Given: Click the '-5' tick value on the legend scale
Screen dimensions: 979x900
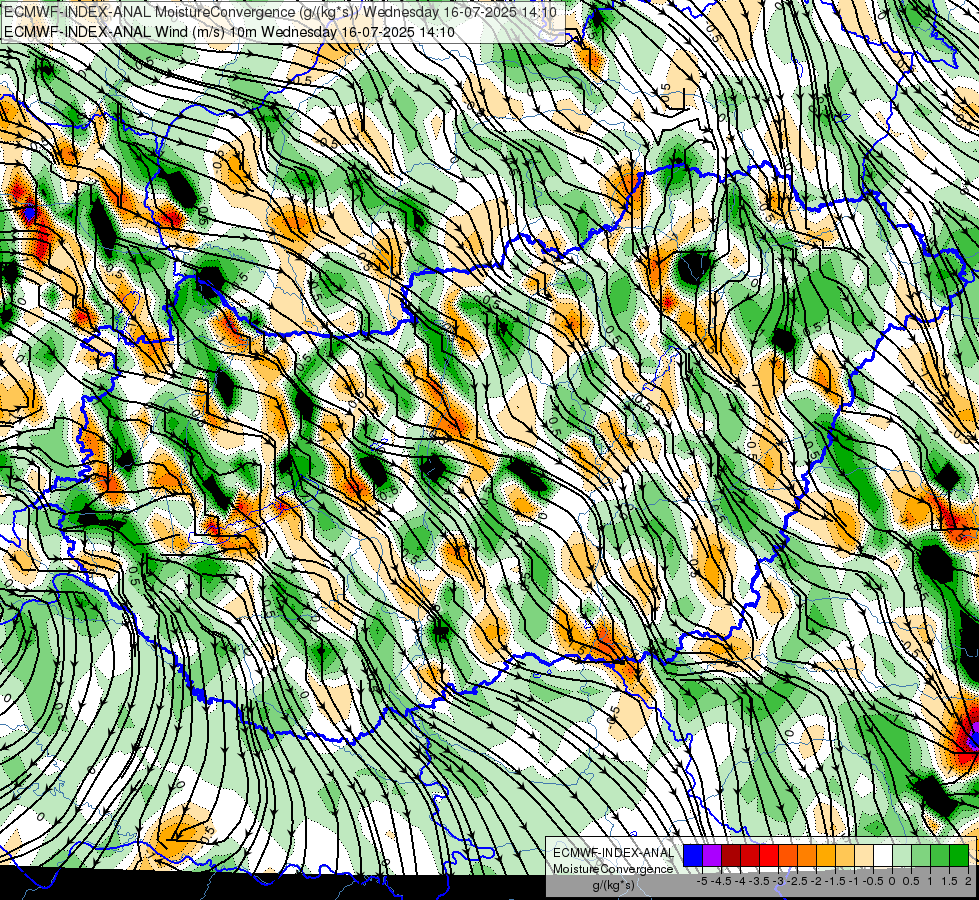Looking at the screenshot, I should [x=702, y=881].
